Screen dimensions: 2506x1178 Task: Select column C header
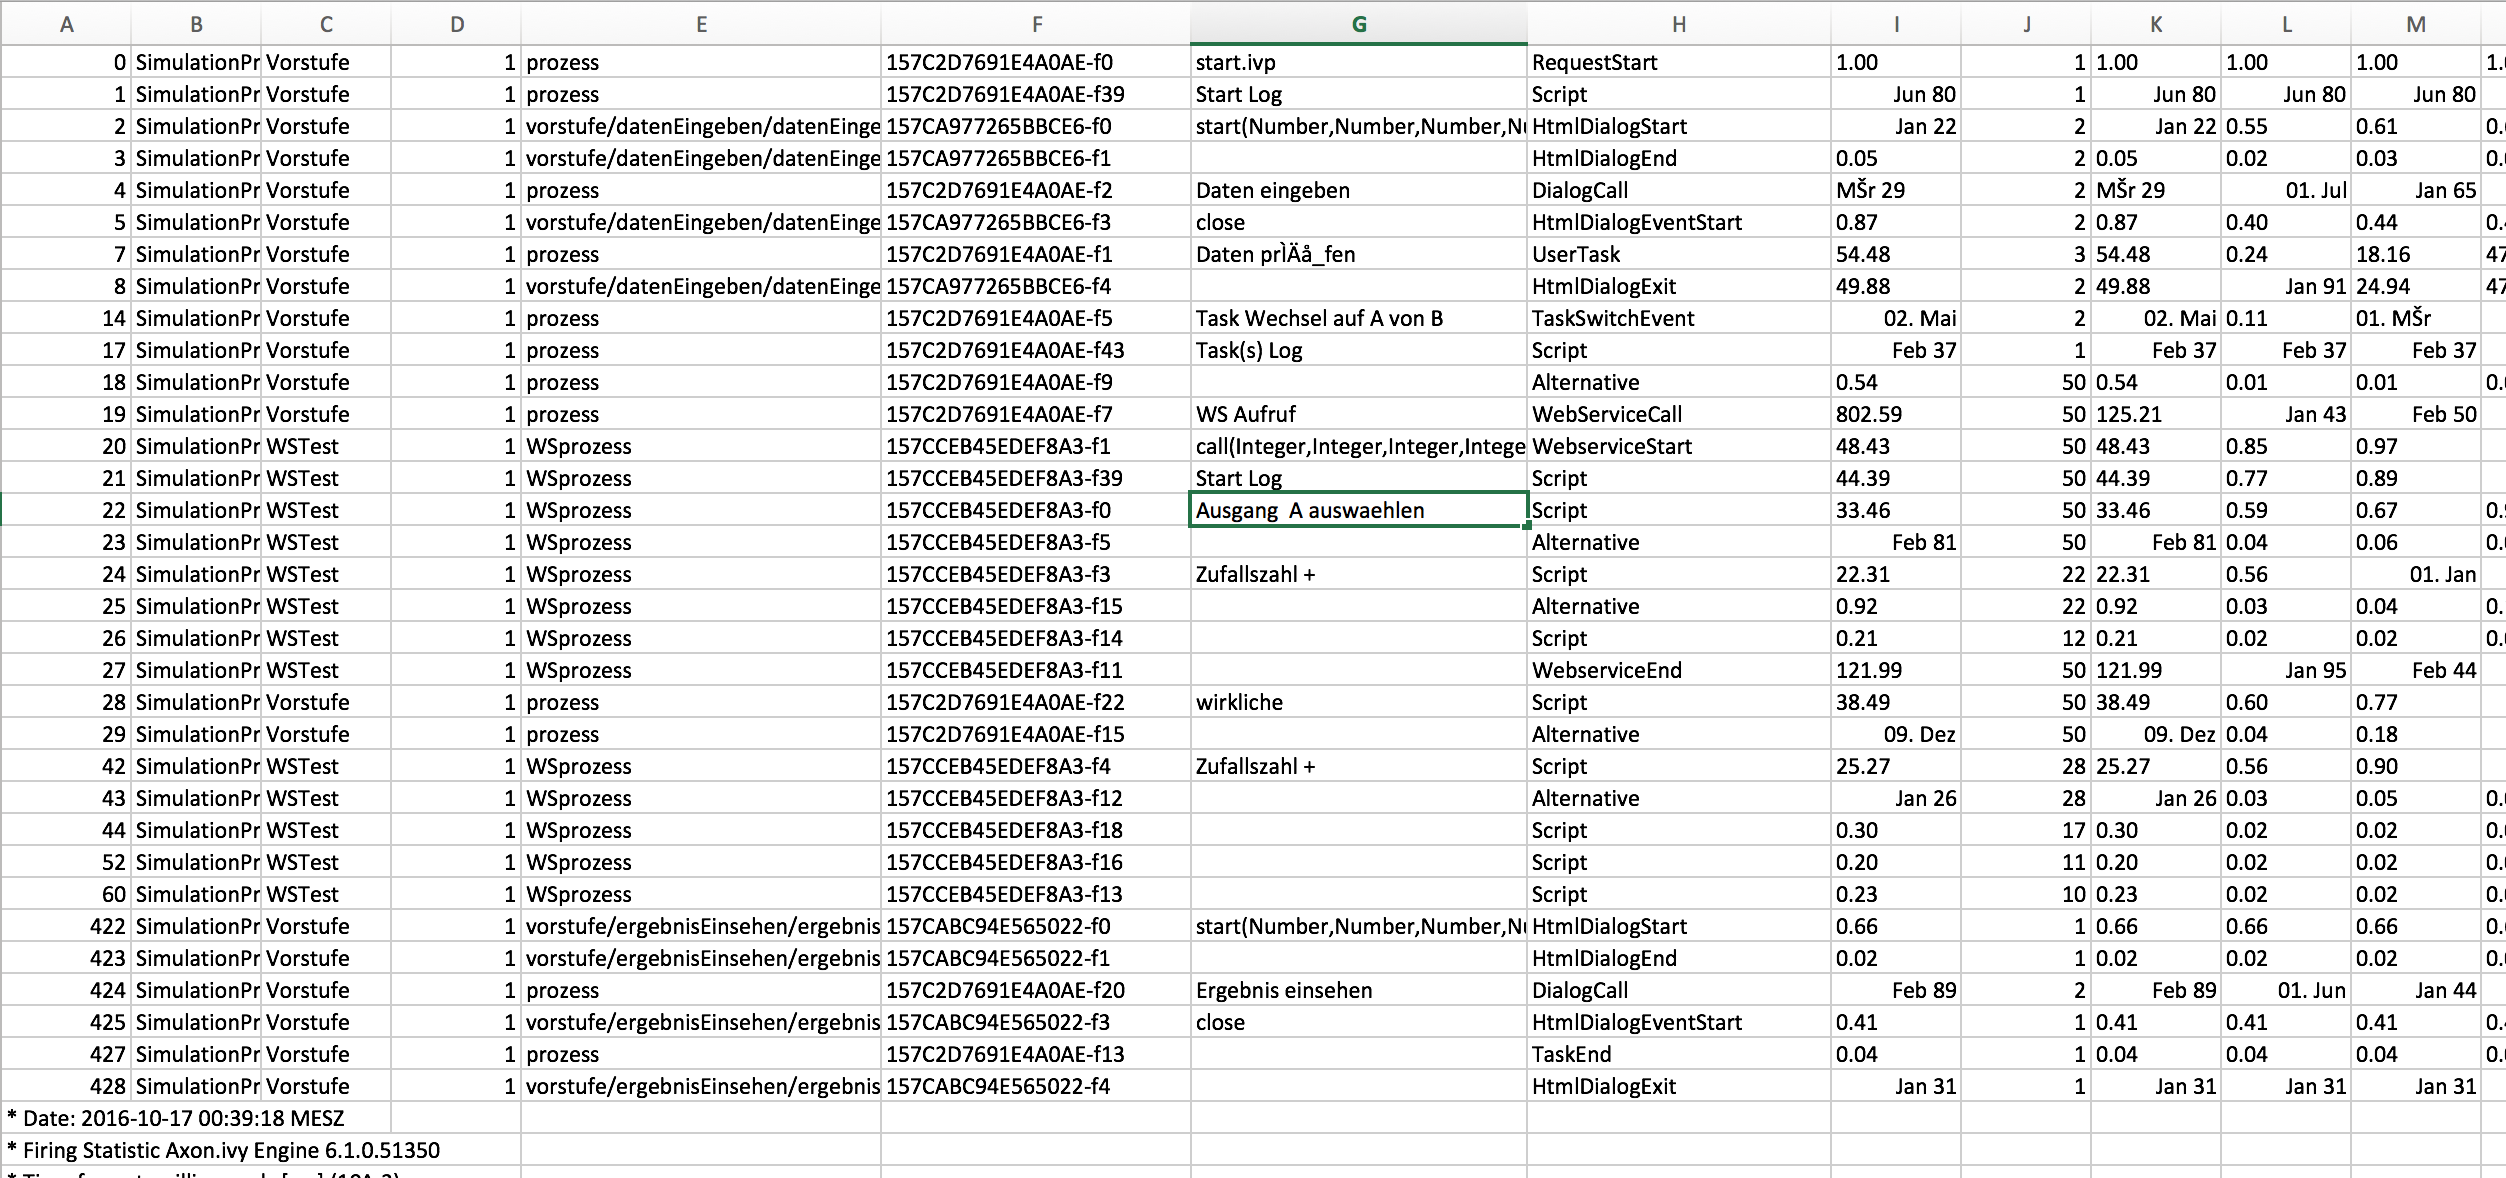[326, 24]
